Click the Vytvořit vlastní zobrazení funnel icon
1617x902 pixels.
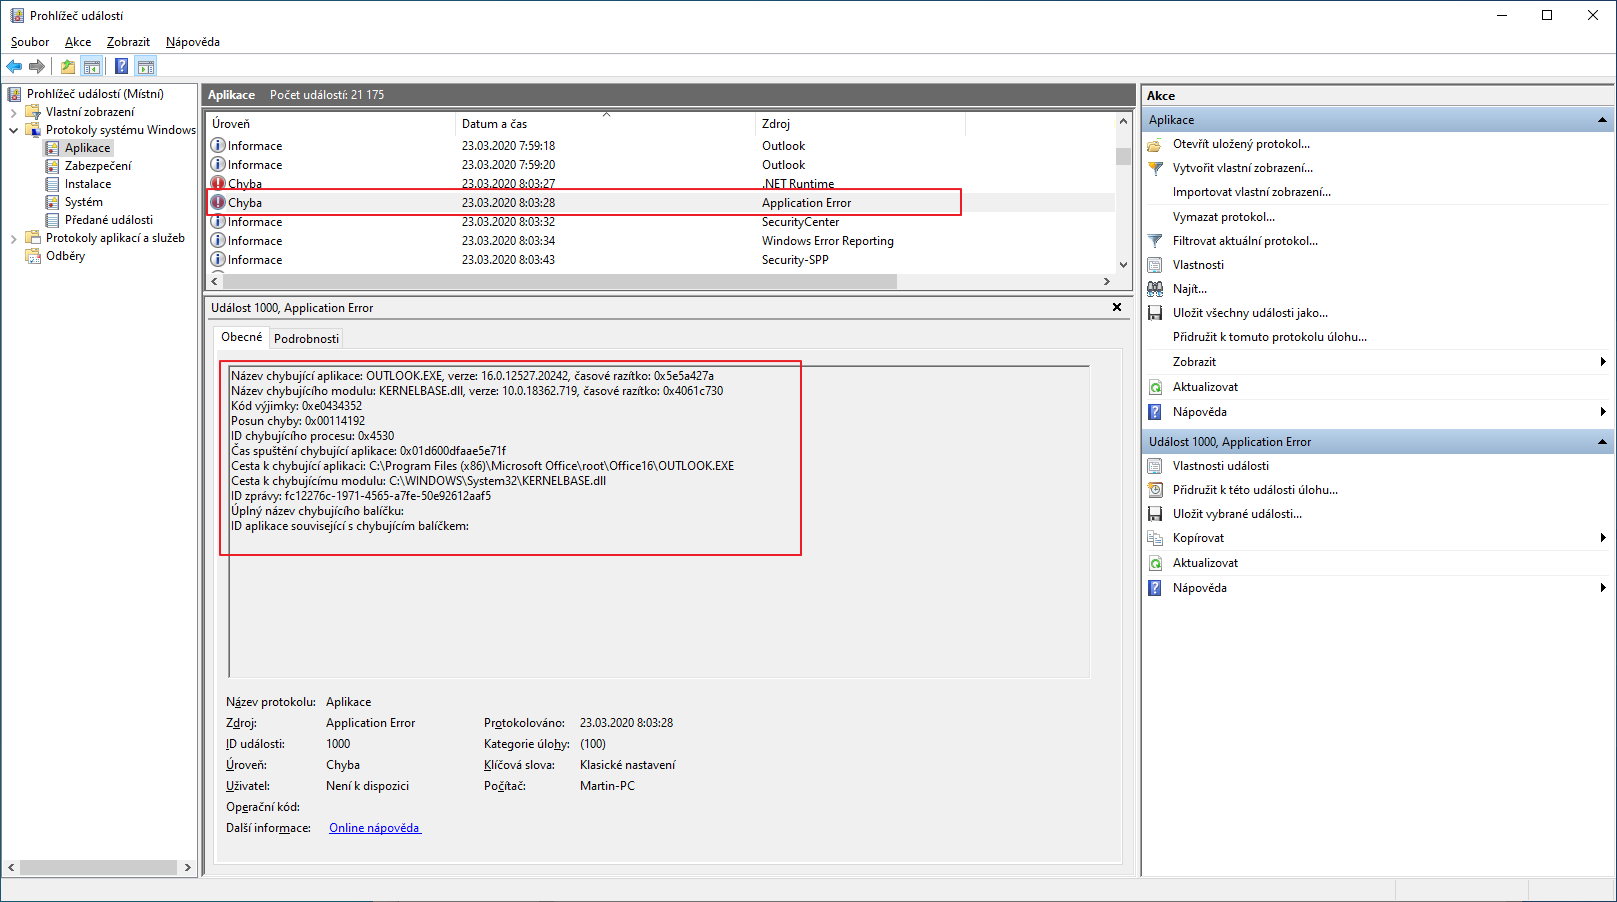[1155, 168]
